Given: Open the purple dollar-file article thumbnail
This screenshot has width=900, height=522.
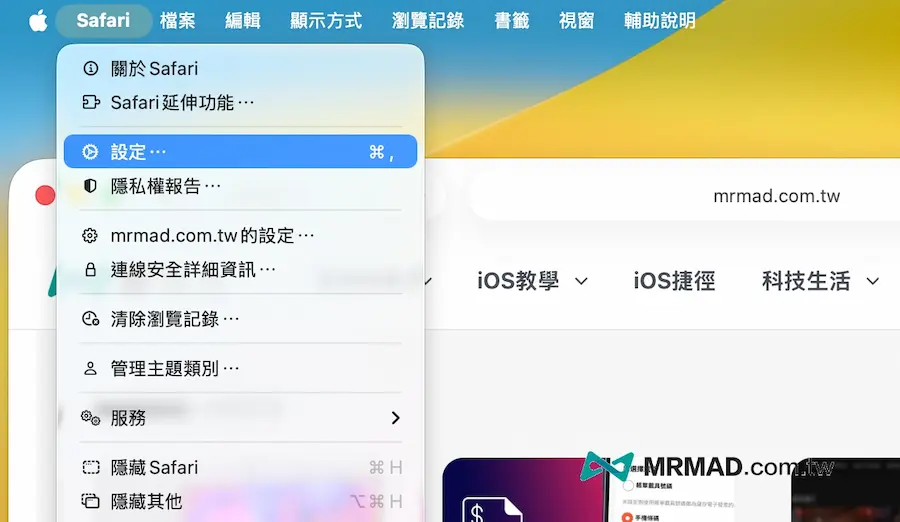Looking at the screenshot, I should tap(523, 490).
